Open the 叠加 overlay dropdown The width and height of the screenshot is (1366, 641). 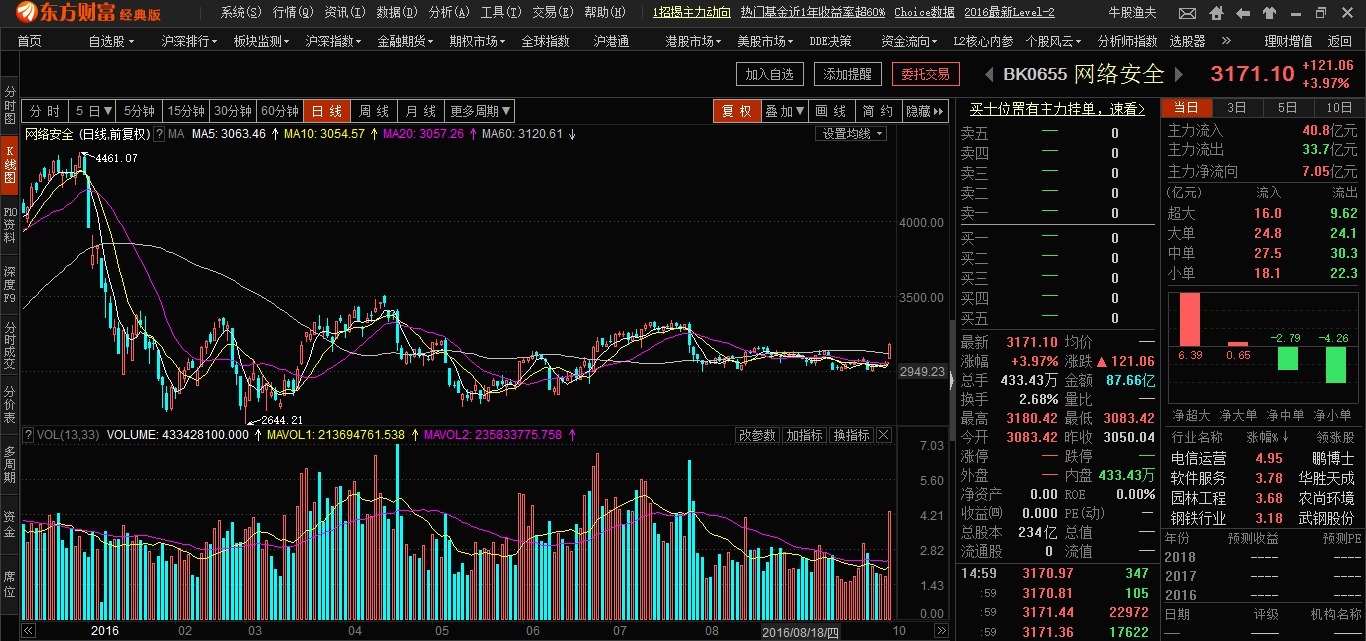[785, 111]
